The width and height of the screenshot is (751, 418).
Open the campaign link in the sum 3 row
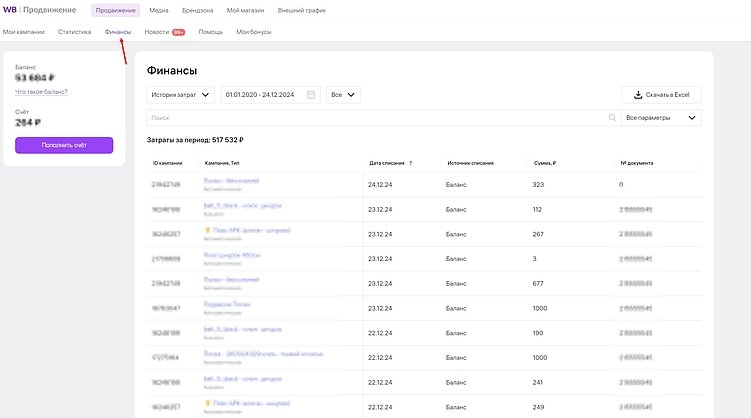click(x=232, y=255)
